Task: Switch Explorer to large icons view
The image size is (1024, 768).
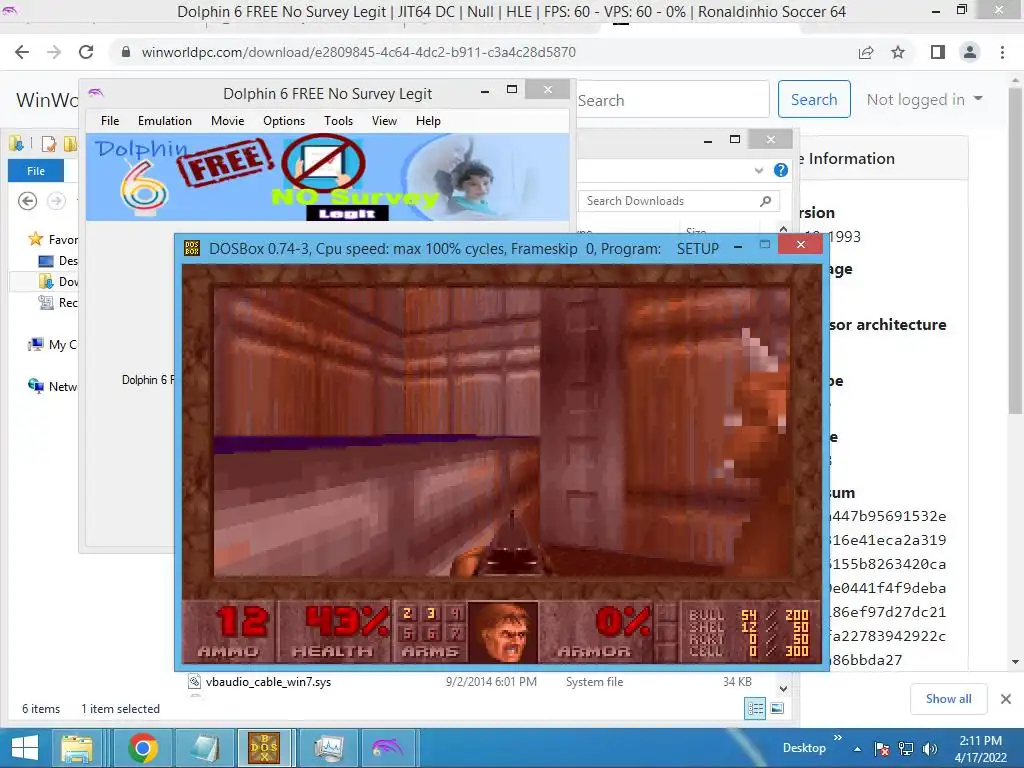Action: (777, 709)
